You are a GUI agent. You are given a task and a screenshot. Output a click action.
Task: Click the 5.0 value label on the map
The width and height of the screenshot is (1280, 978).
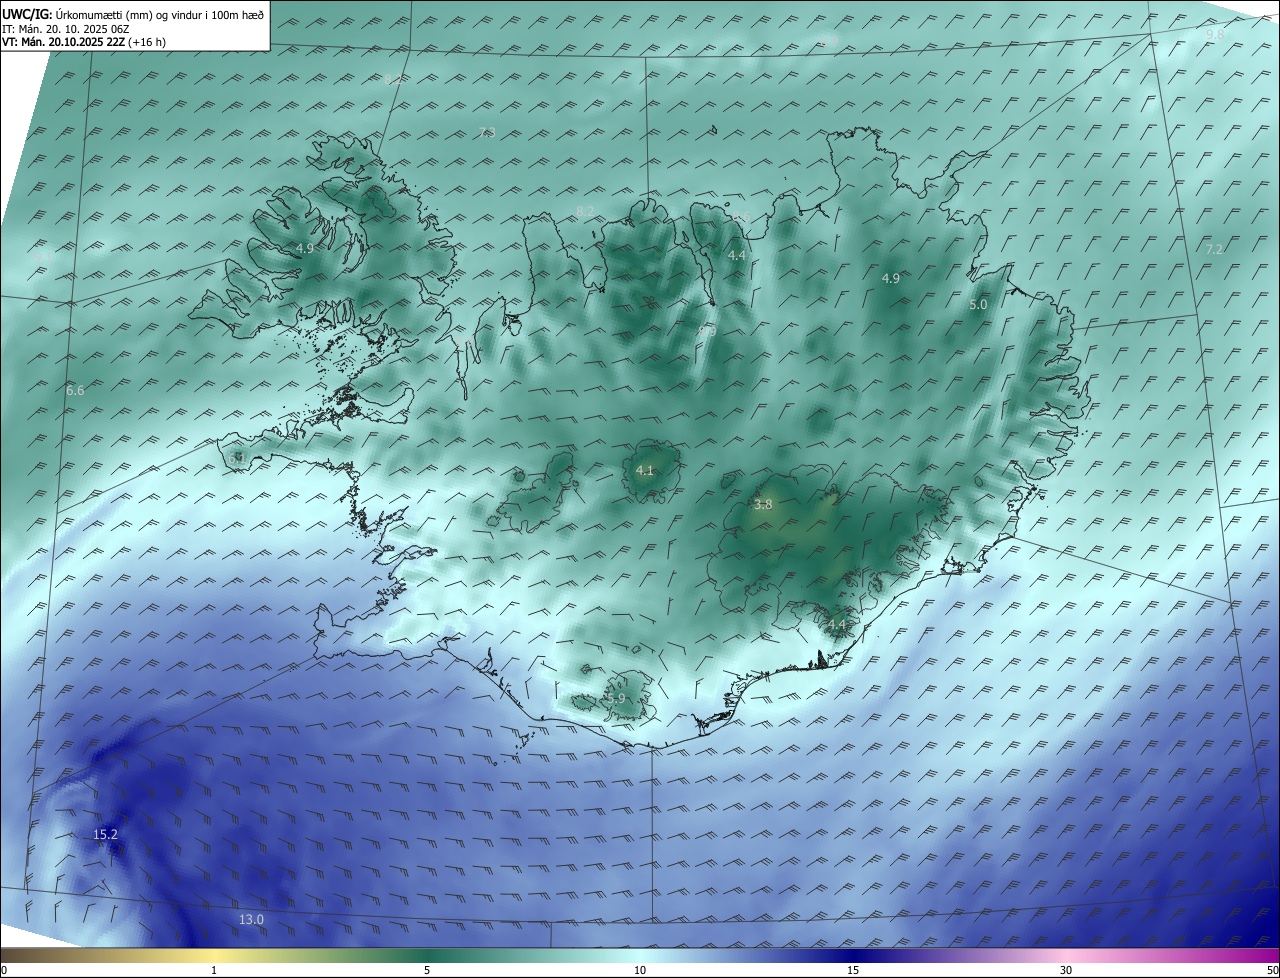coord(978,304)
